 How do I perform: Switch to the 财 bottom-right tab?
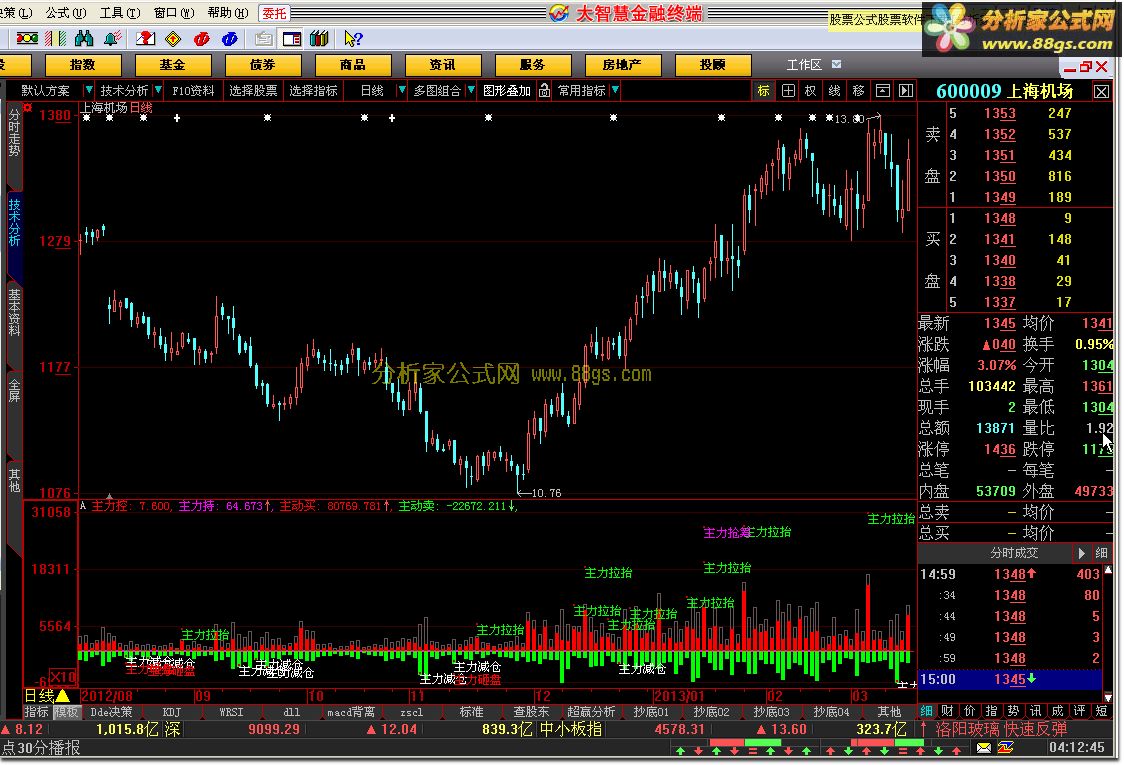(947, 711)
